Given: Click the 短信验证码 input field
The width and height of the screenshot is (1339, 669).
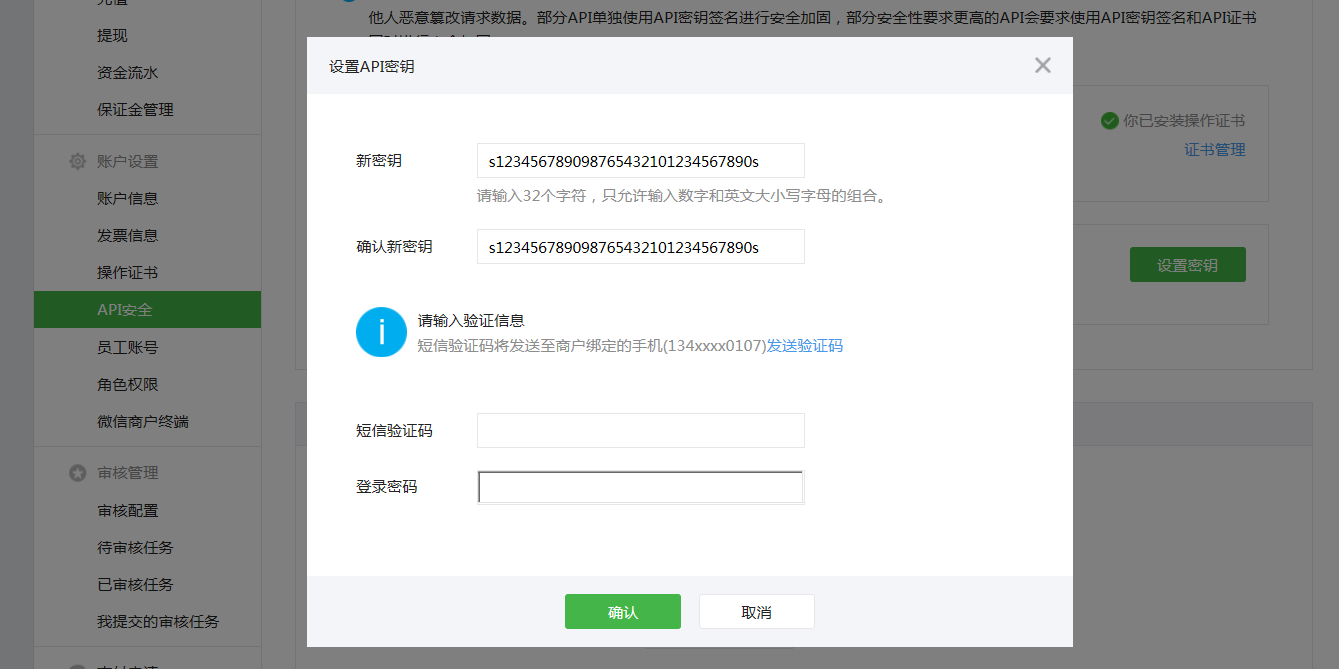Looking at the screenshot, I should pyautogui.click(x=640, y=430).
